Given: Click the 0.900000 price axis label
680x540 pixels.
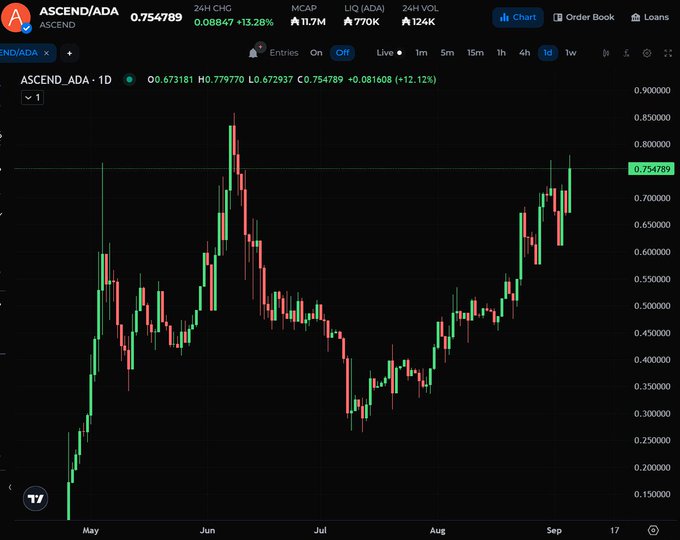Looking at the screenshot, I should coord(652,90).
